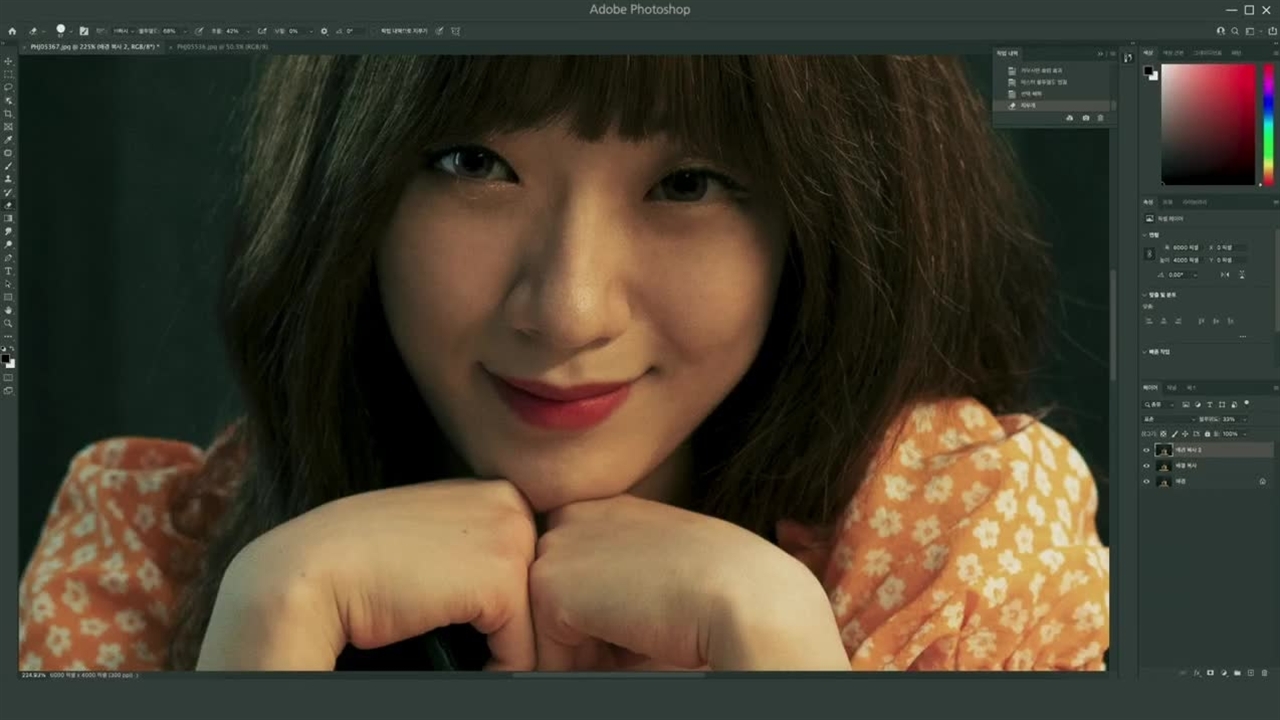Image resolution: width=1280 pixels, height=720 pixels.
Task: Select the eraser state in History panel
Action: pyautogui.click(x=1030, y=105)
